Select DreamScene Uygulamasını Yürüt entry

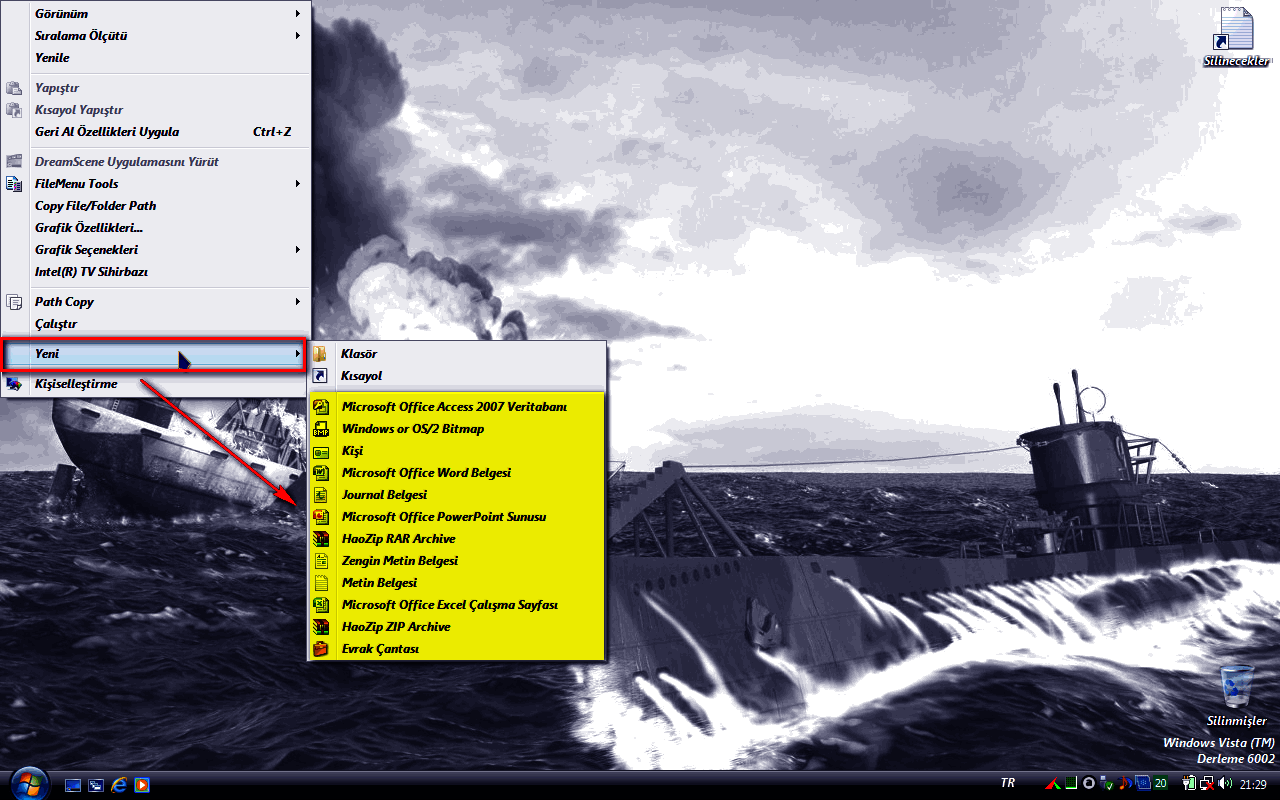(156, 162)
